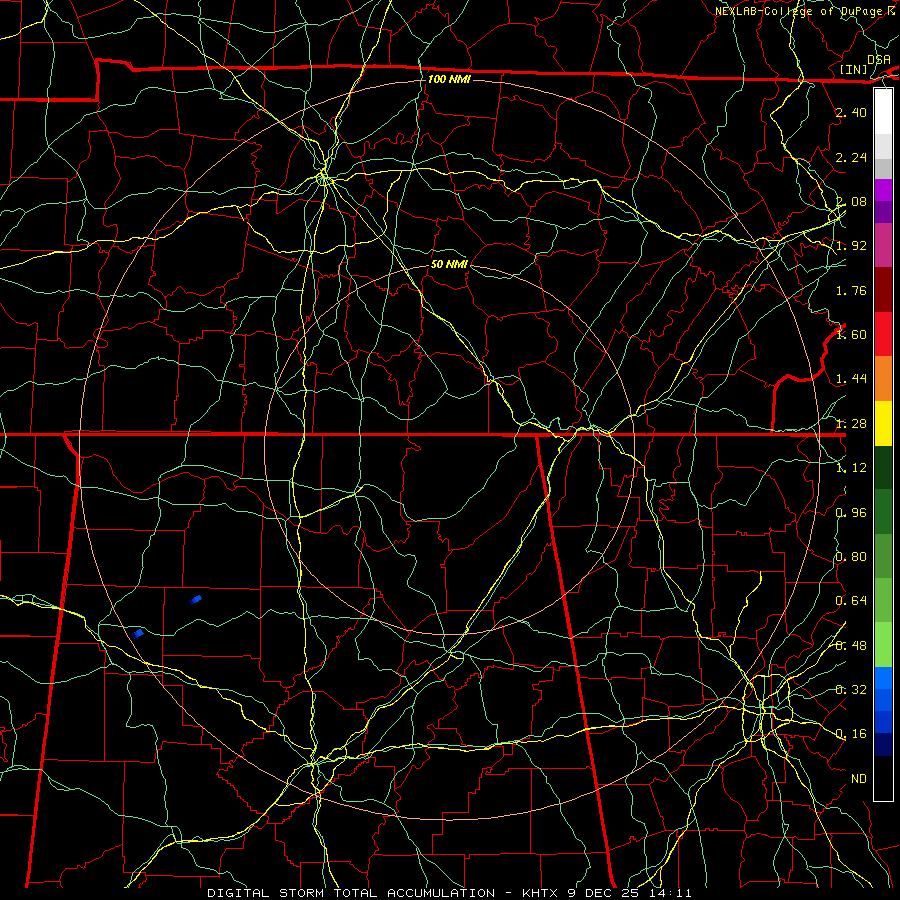Click the 0.32 legend value
900x900 pixels.
click(x=851, y=690)
